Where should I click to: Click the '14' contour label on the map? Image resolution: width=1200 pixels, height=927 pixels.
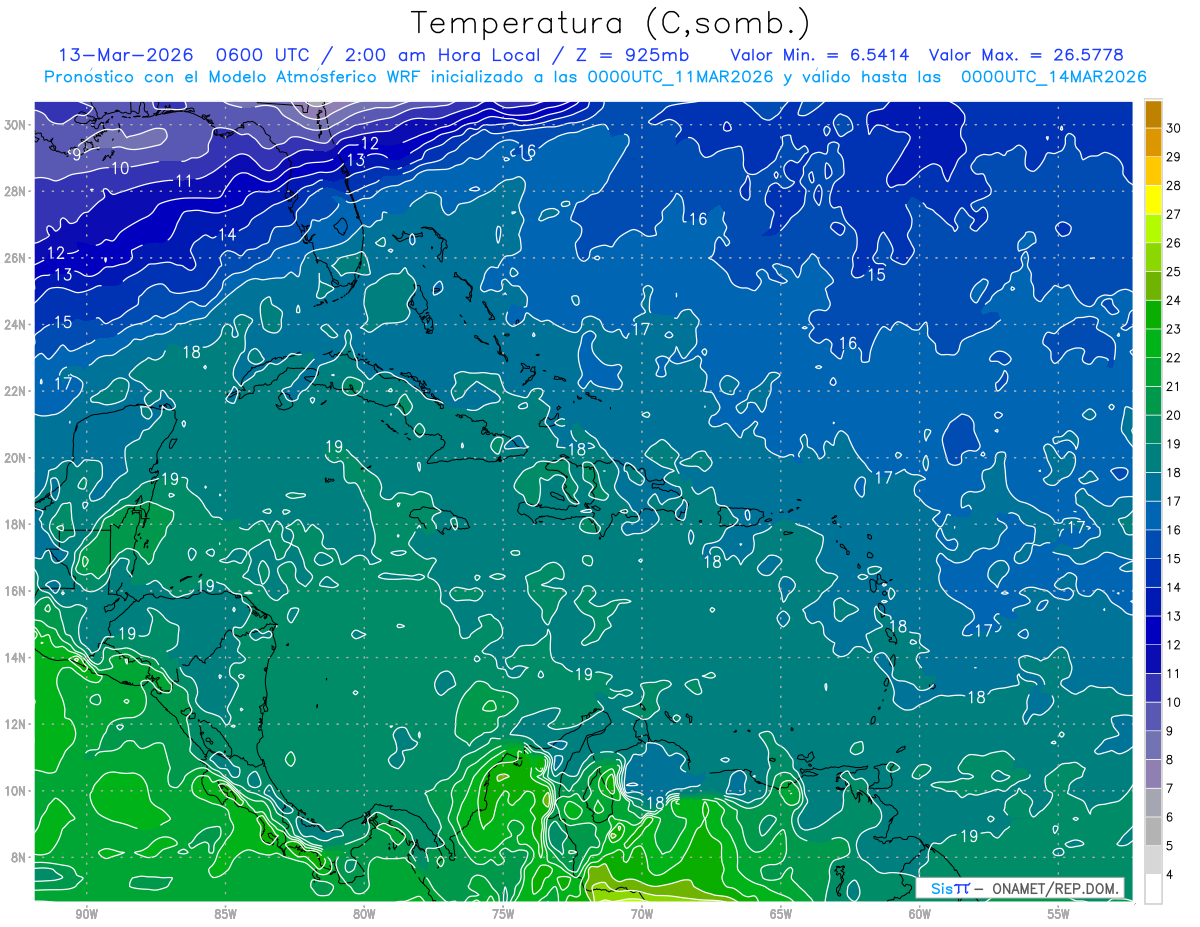227,234
